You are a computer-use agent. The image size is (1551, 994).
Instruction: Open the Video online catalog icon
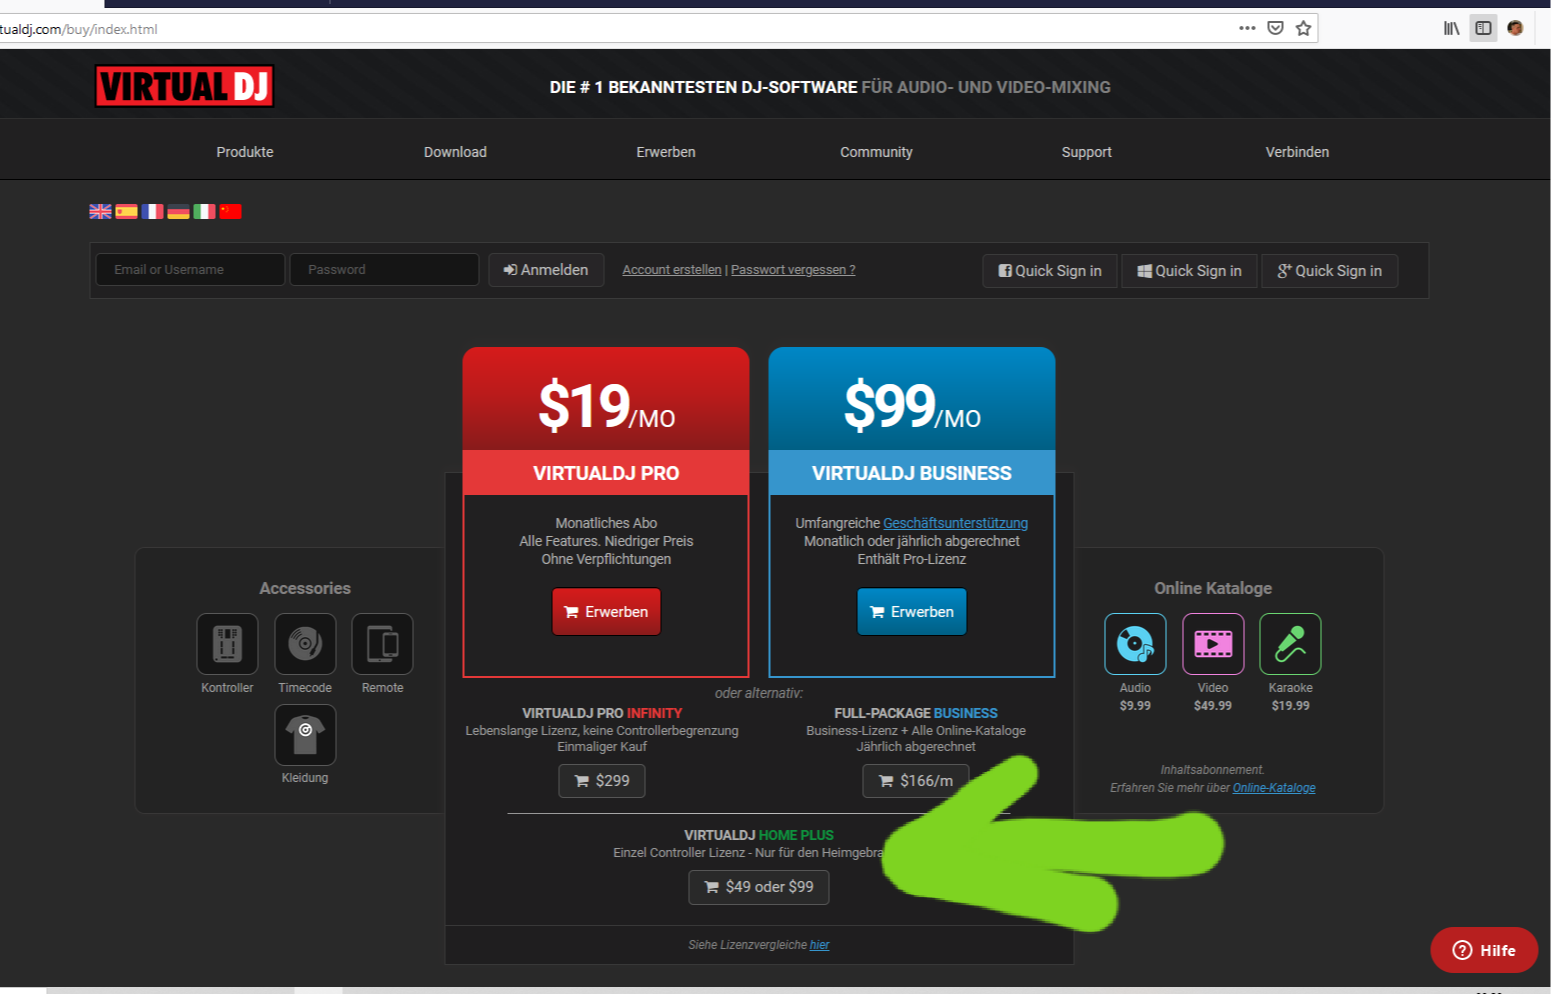pos(1213,644)
